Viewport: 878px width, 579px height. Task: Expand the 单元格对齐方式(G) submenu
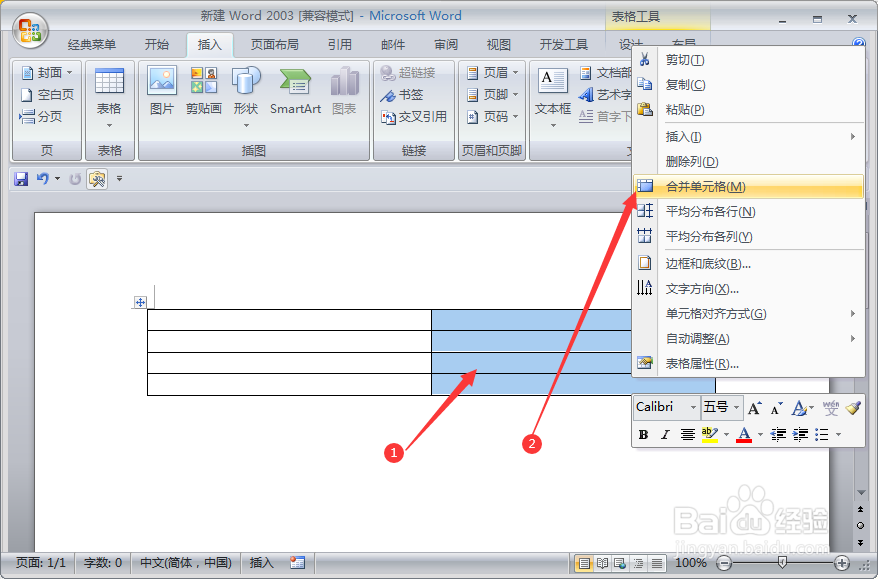(748, 314)
